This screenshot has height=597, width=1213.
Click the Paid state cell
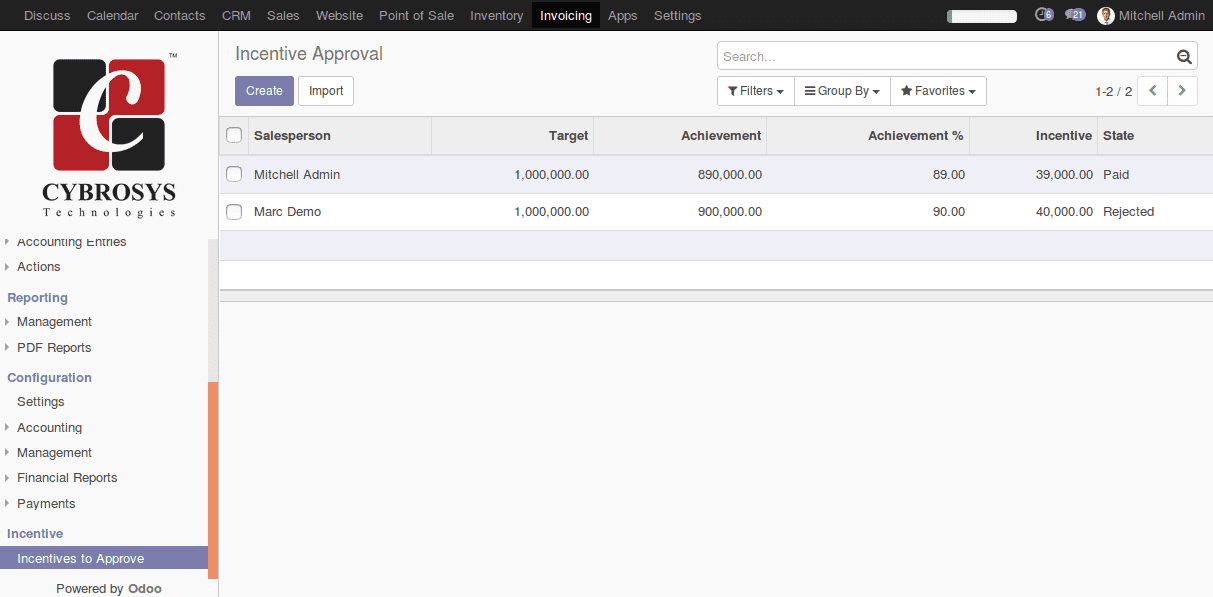coord(1116,175)
